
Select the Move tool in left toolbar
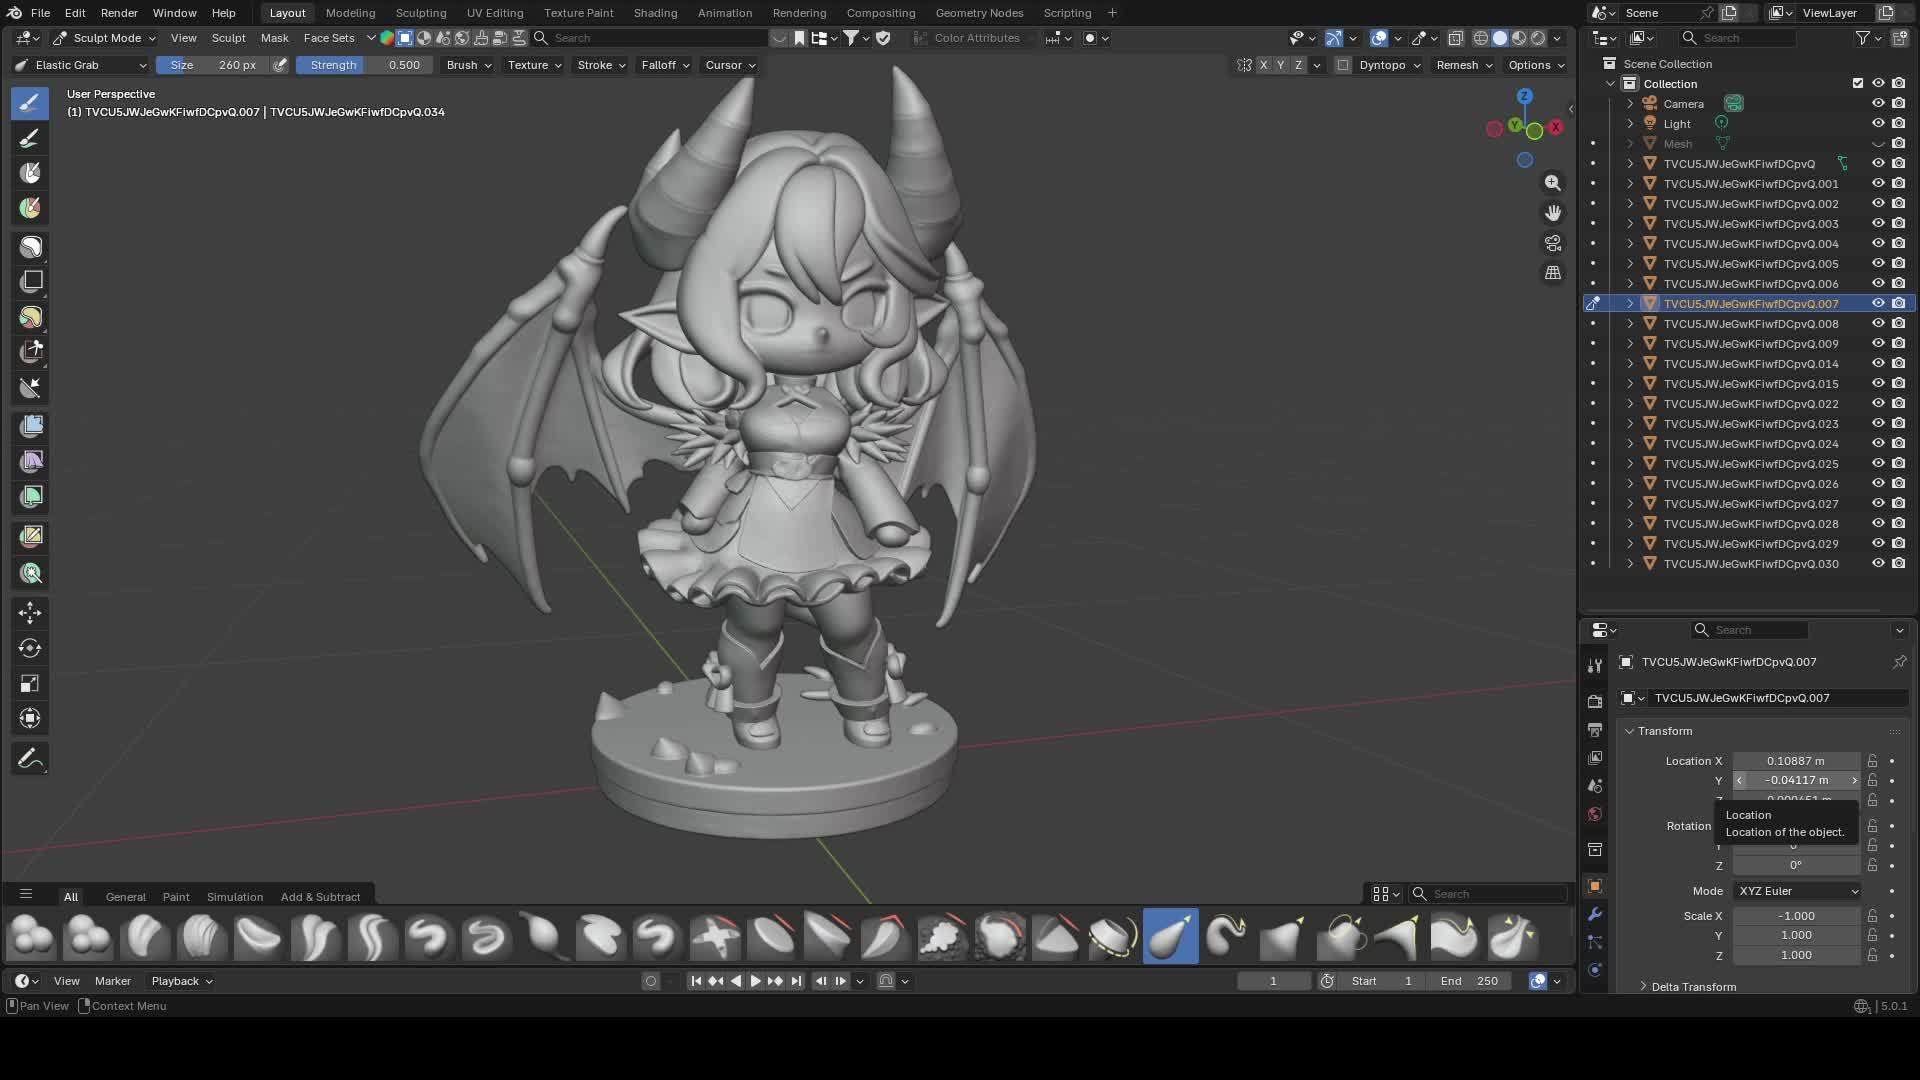(30, 612)
